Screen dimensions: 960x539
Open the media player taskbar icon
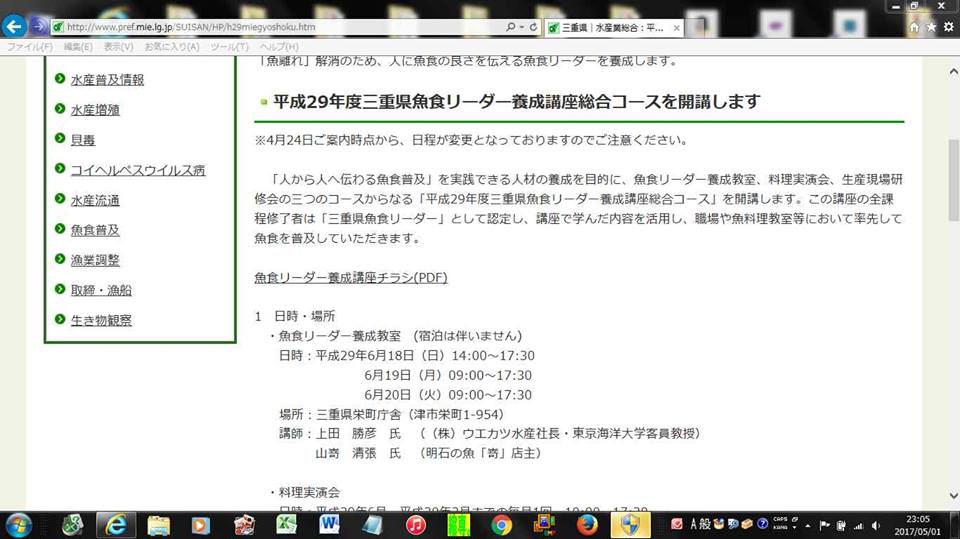pos(201,525)
